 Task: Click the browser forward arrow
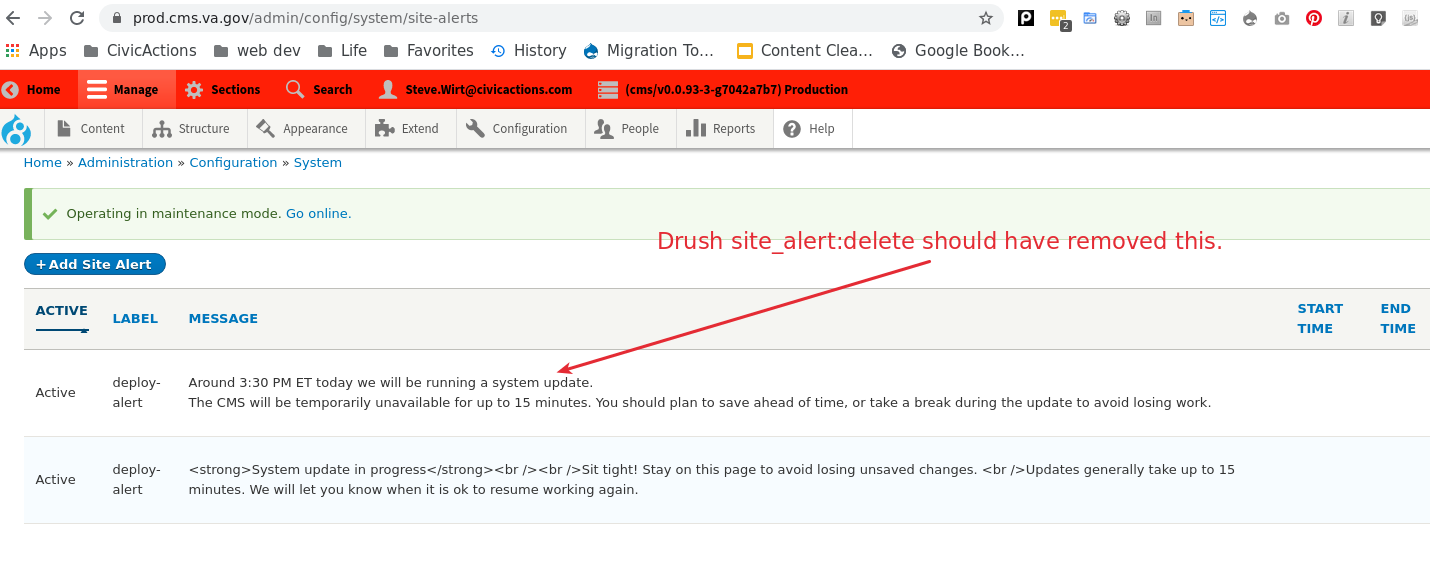[x=45, y=18]
